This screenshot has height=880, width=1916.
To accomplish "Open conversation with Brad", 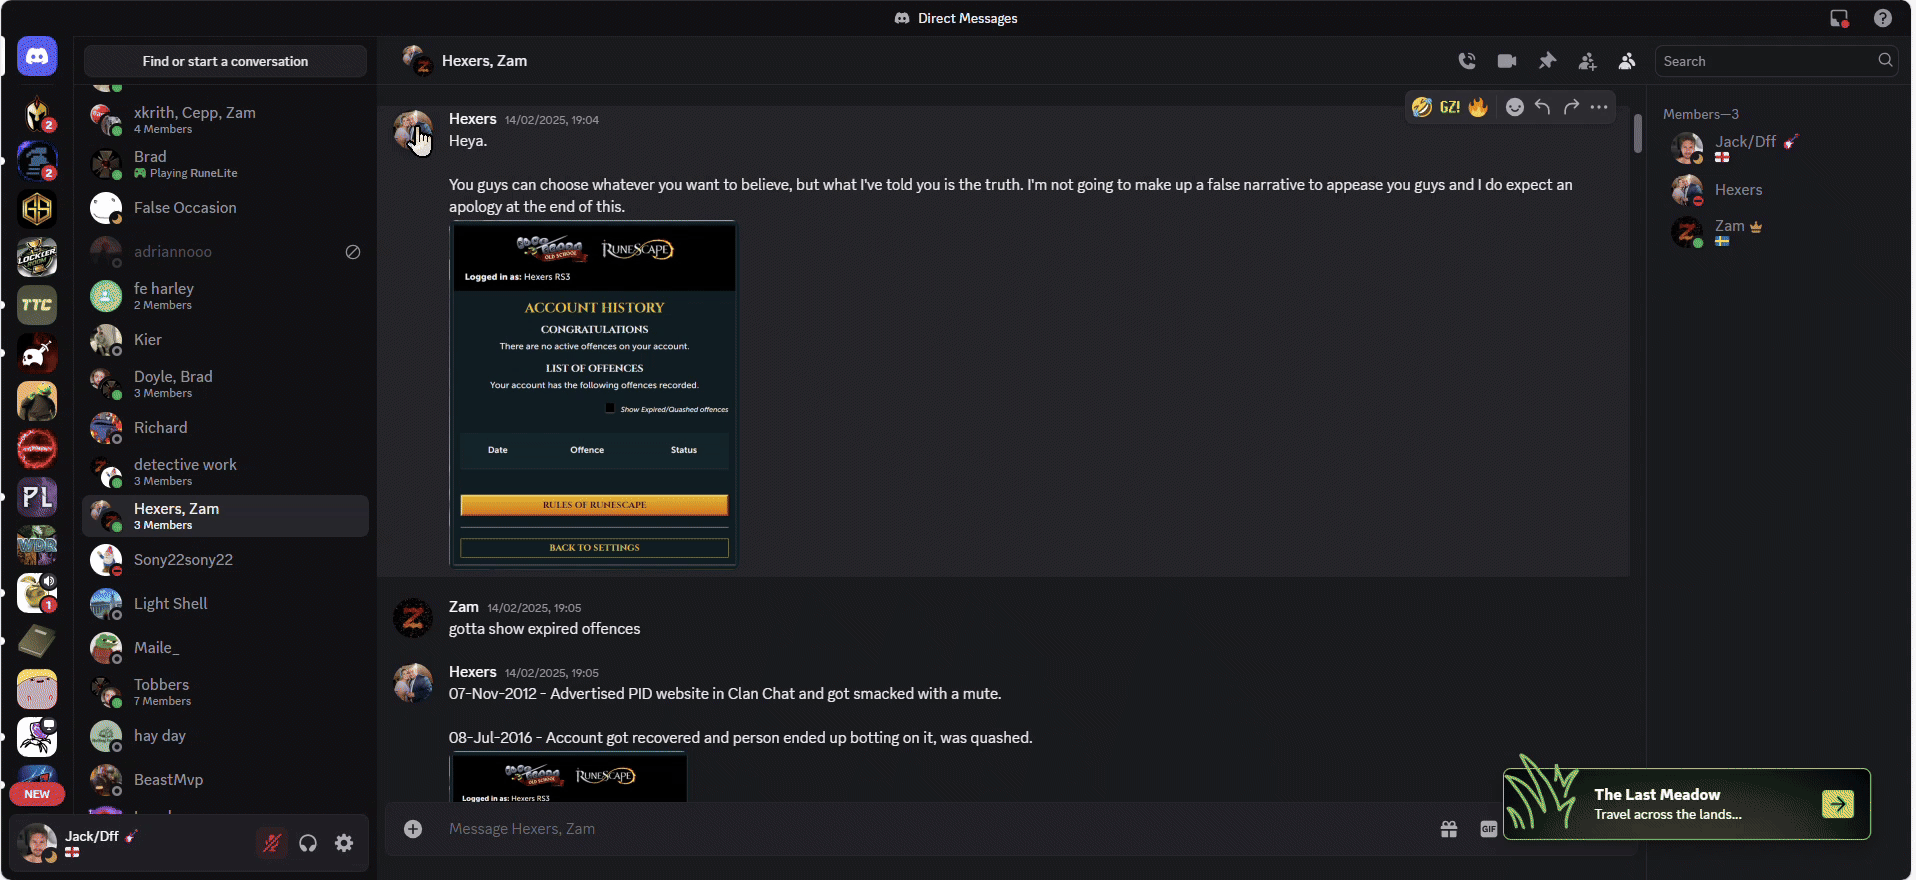I will (x=225, y=164).
